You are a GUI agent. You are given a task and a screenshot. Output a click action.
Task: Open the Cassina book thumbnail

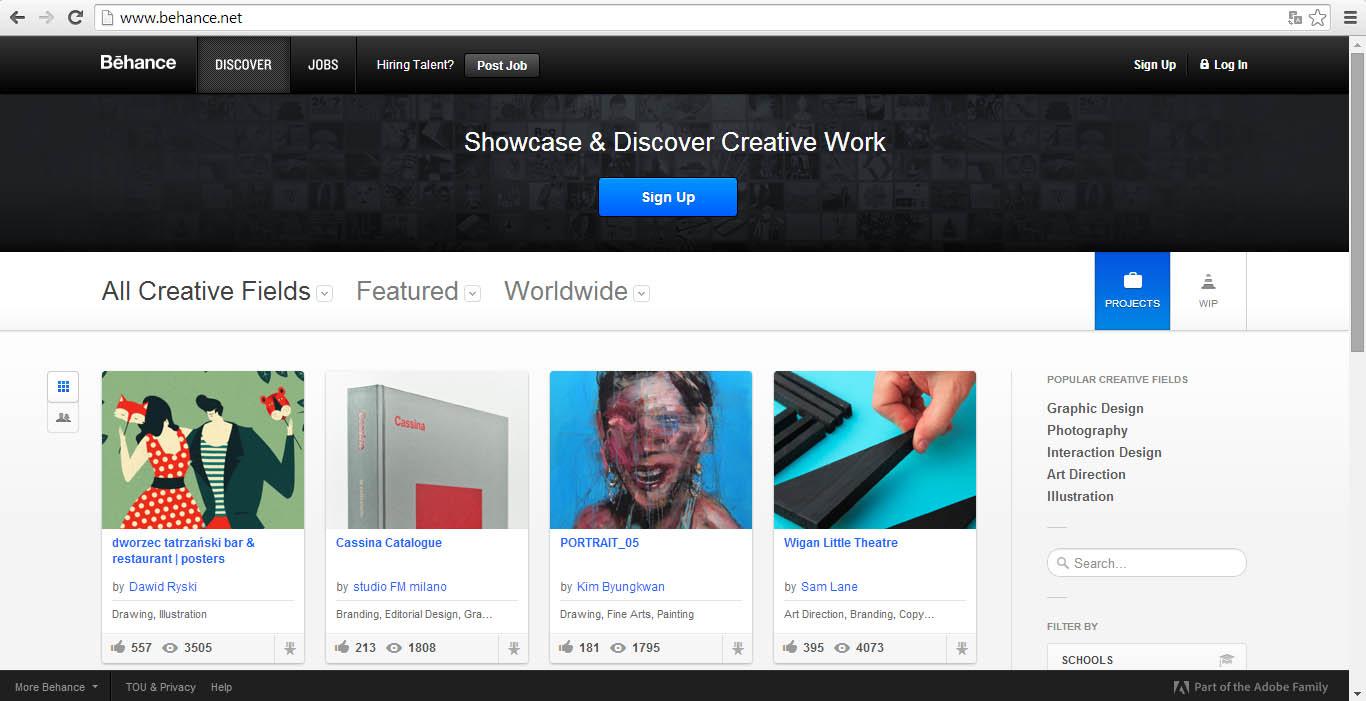tap(427, 450)
